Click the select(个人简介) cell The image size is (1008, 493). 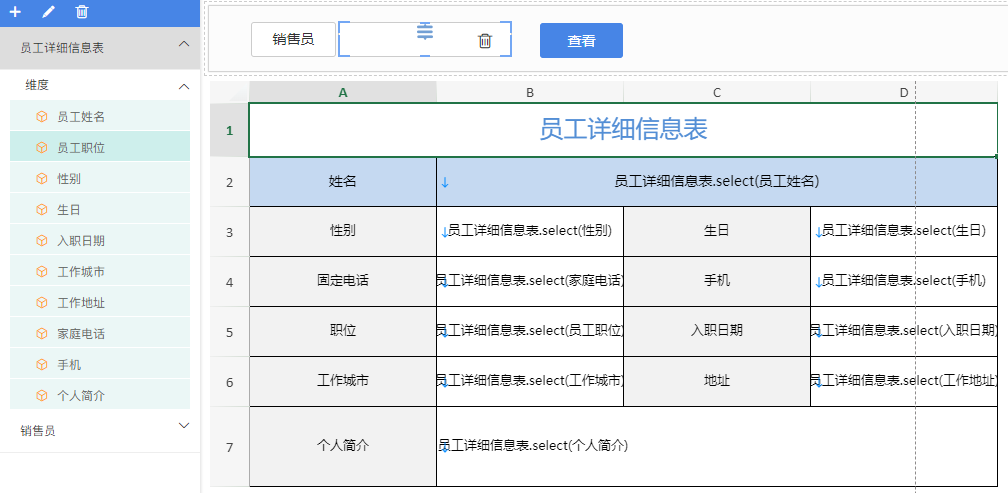(717, 447)
